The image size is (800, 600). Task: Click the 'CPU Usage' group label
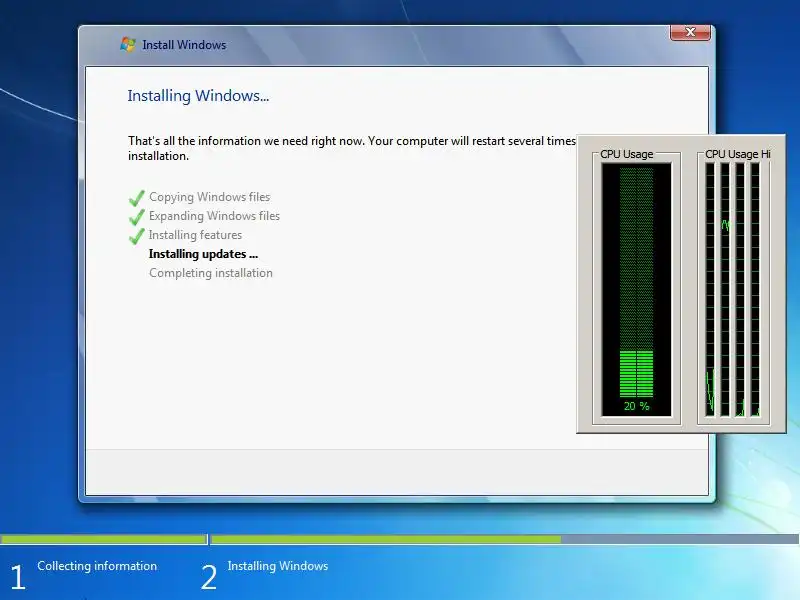[x=627, y=154]
